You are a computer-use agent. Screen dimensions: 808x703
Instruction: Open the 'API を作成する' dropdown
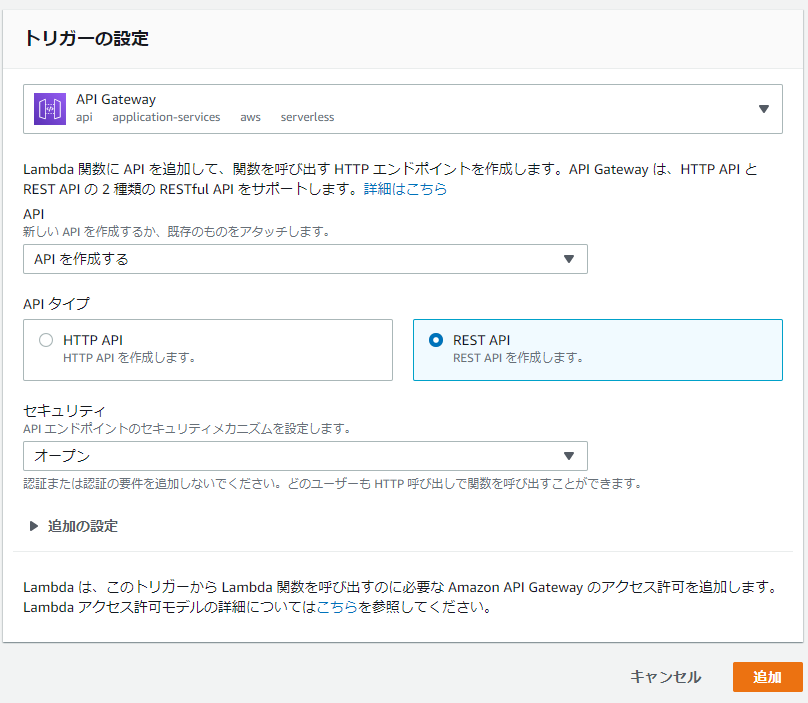[x=305, y=259]
